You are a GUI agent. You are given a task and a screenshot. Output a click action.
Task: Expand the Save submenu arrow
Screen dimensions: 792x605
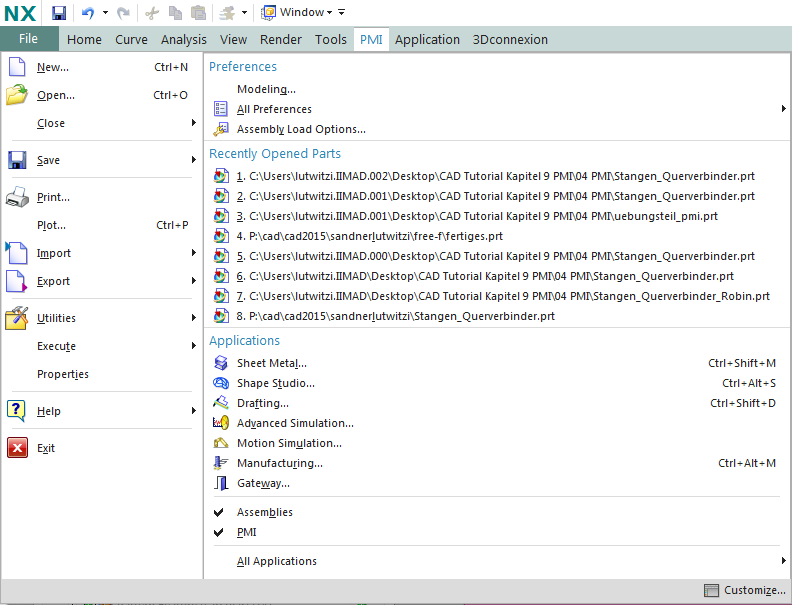point(193,160)
